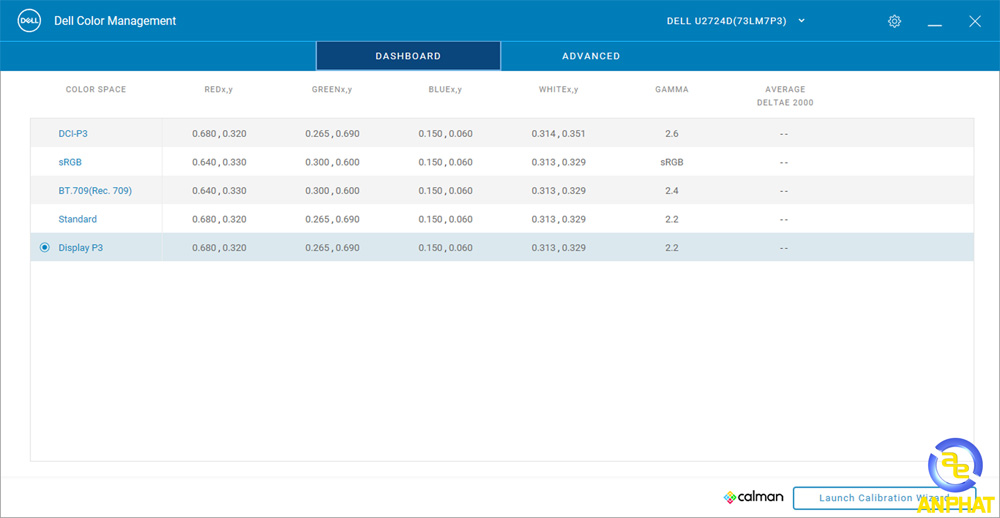Image resolution: width=1000 pixels, height=518 pixels.
Task: Open the Display P3 color space link
Action: pyautogui.click(x=80, y=248)
